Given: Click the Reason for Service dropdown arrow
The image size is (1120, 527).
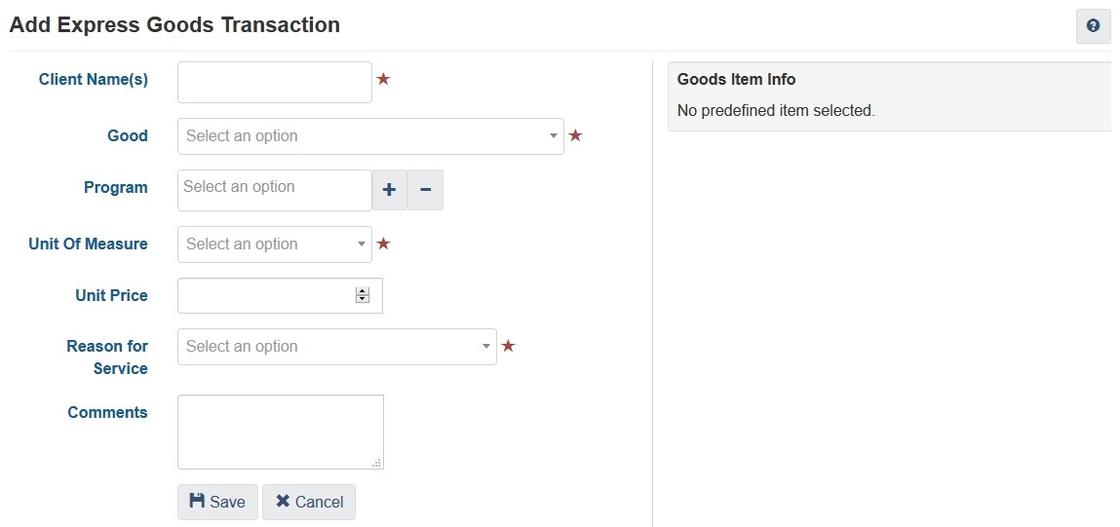Looking at the screenshot, I should [x=487, y=346].
